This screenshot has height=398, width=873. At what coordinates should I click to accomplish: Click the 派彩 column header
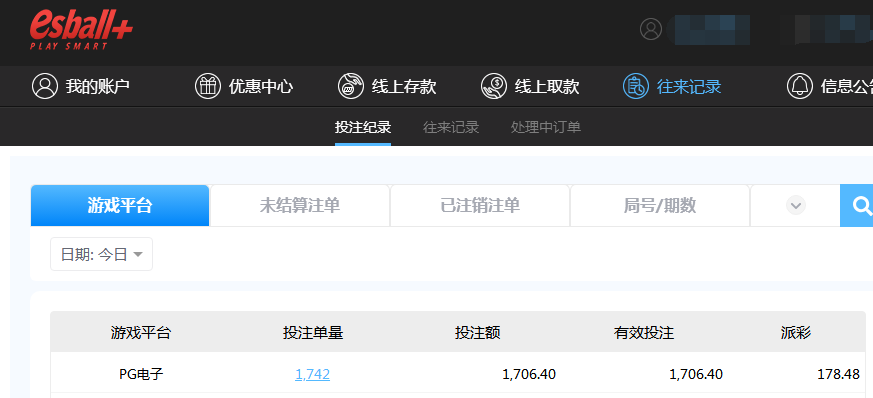[796, 333]
